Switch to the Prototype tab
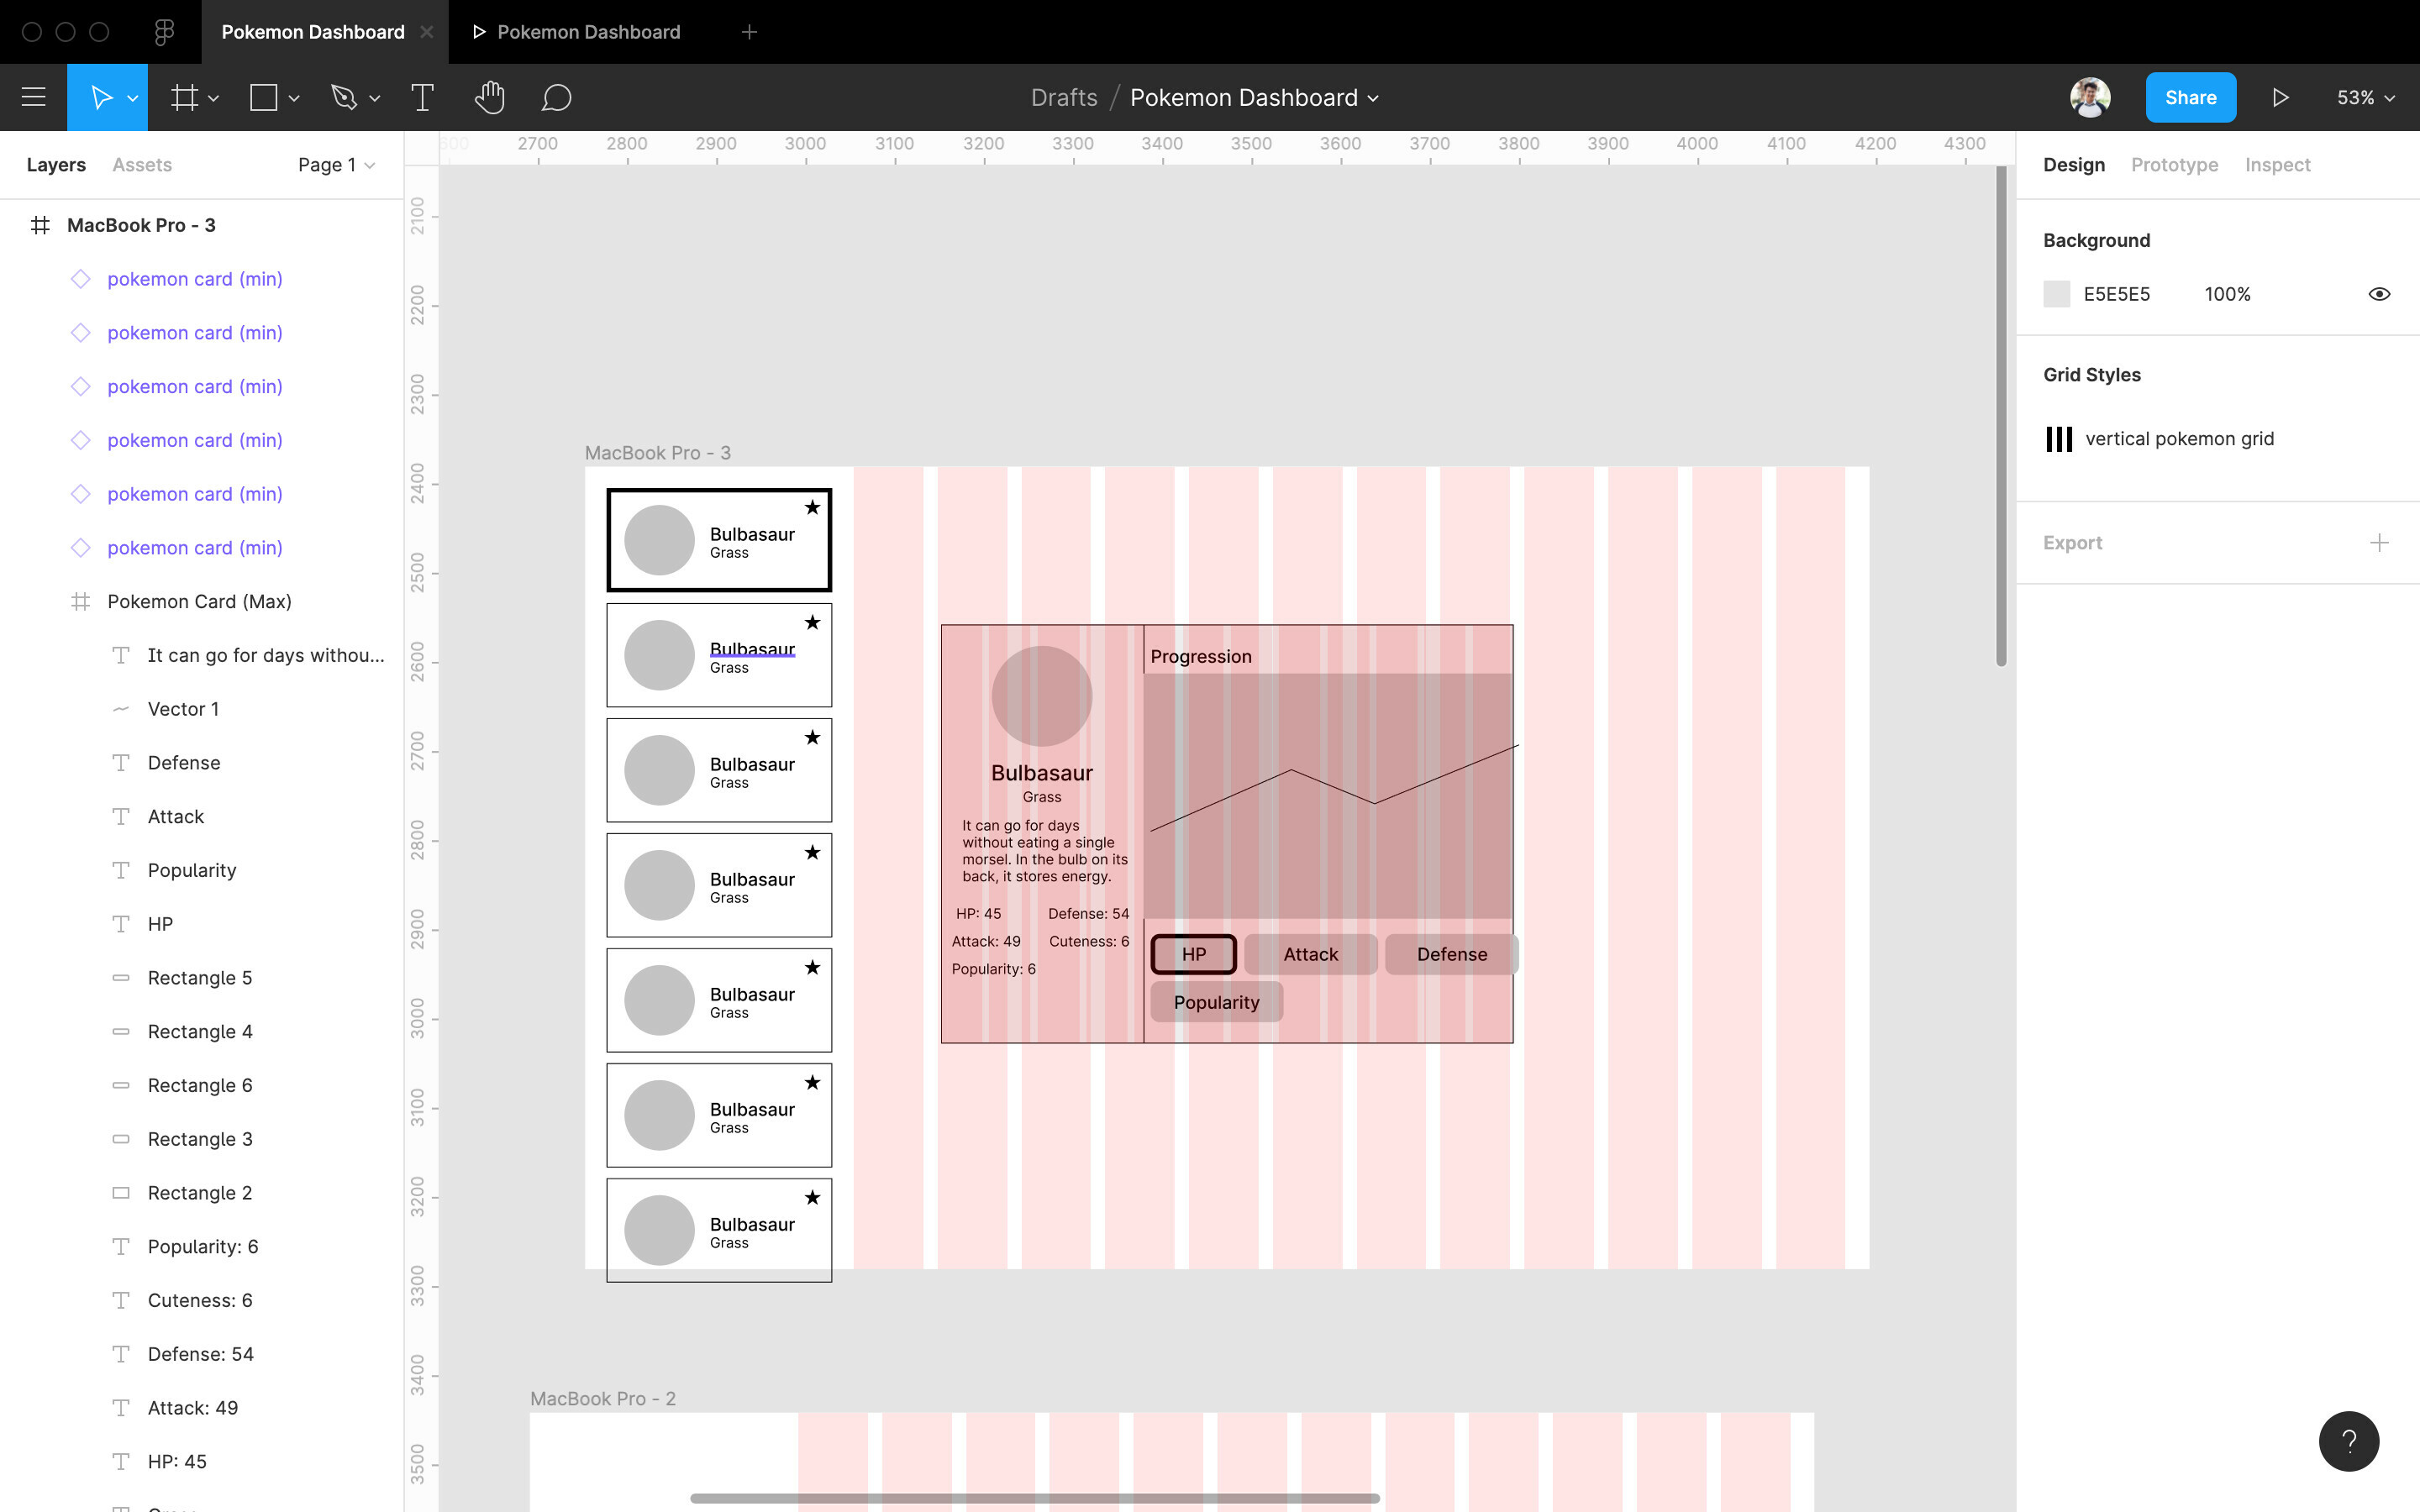 tap(2174, 165)
